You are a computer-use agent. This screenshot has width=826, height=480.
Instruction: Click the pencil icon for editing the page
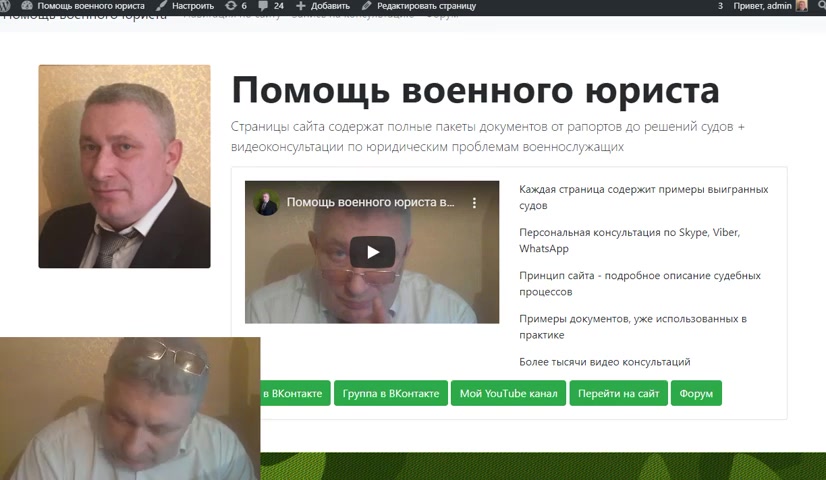(367, 6)
